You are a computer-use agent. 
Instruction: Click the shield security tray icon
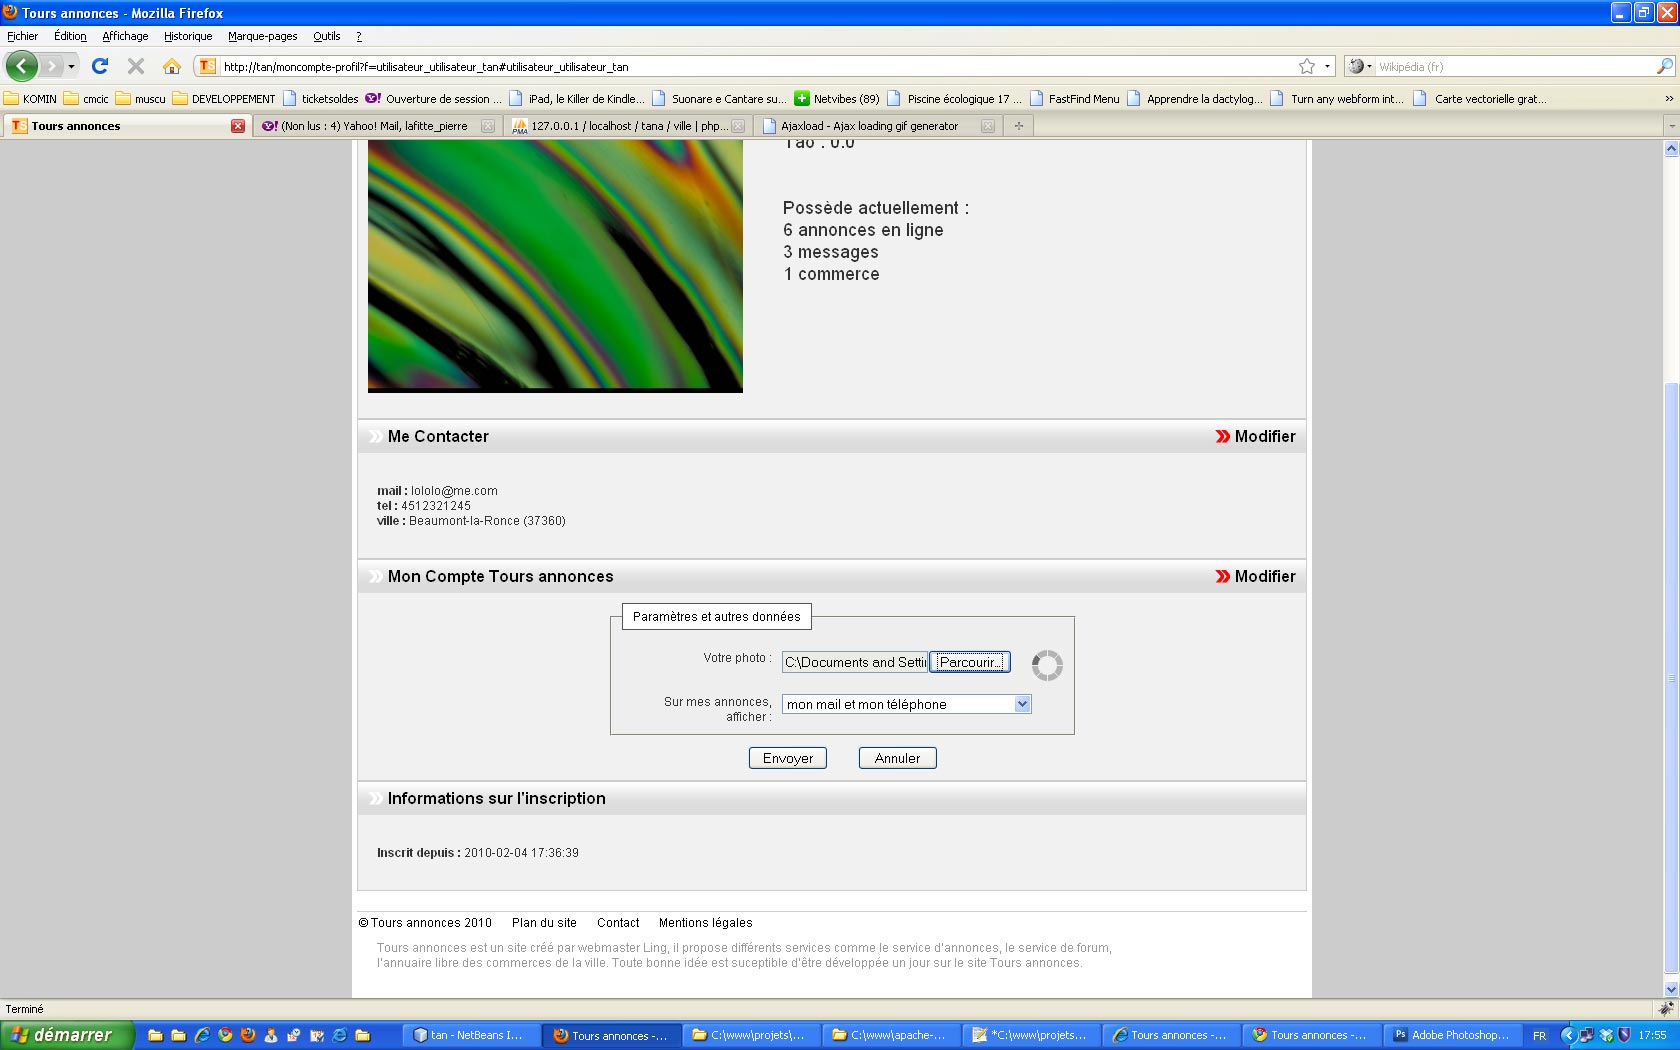coord(1624,1035)
